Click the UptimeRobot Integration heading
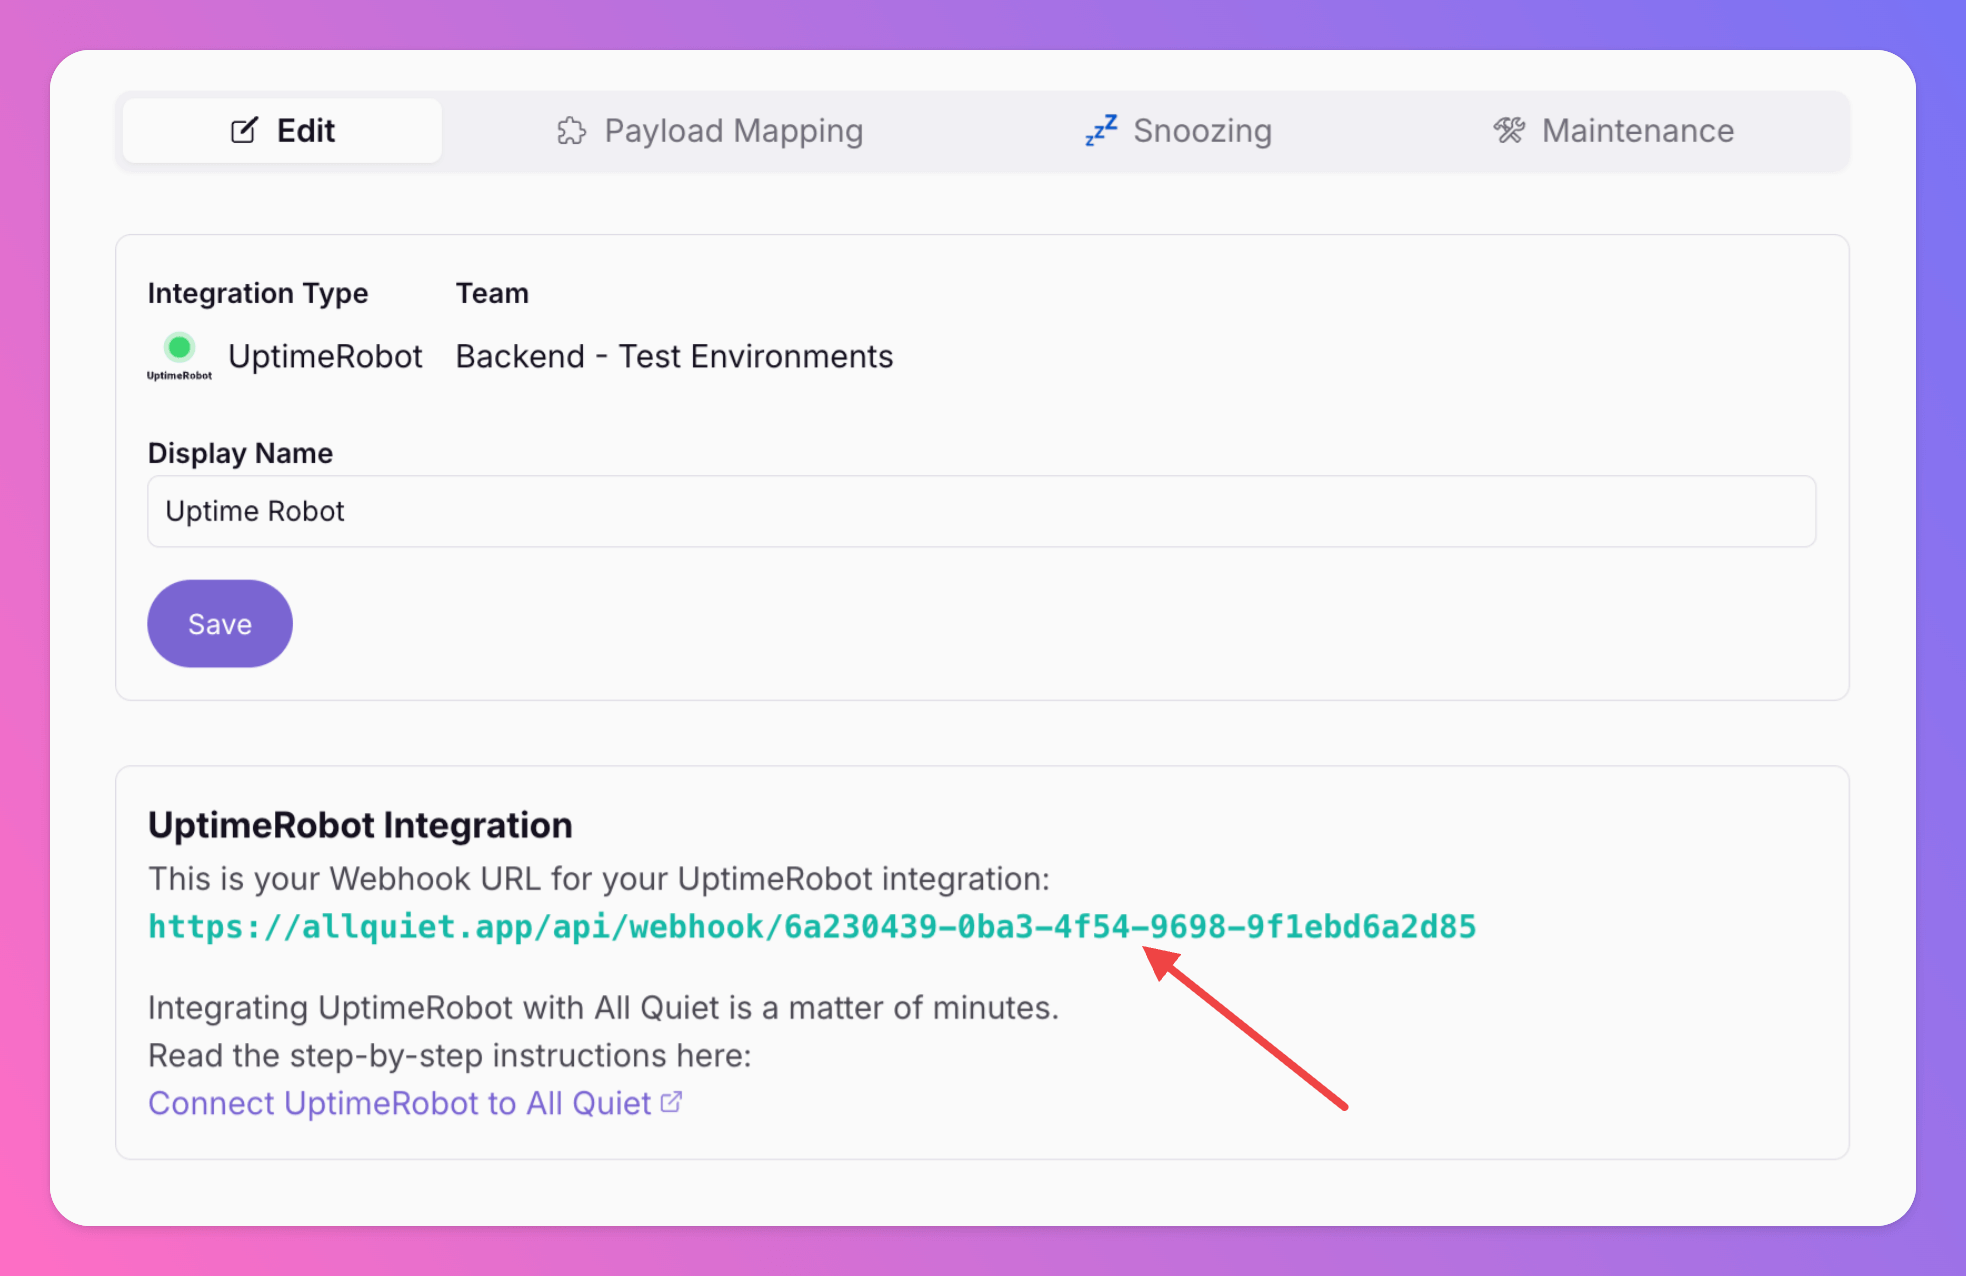Screen dimensions: 1966x1276 coord(360,825)
